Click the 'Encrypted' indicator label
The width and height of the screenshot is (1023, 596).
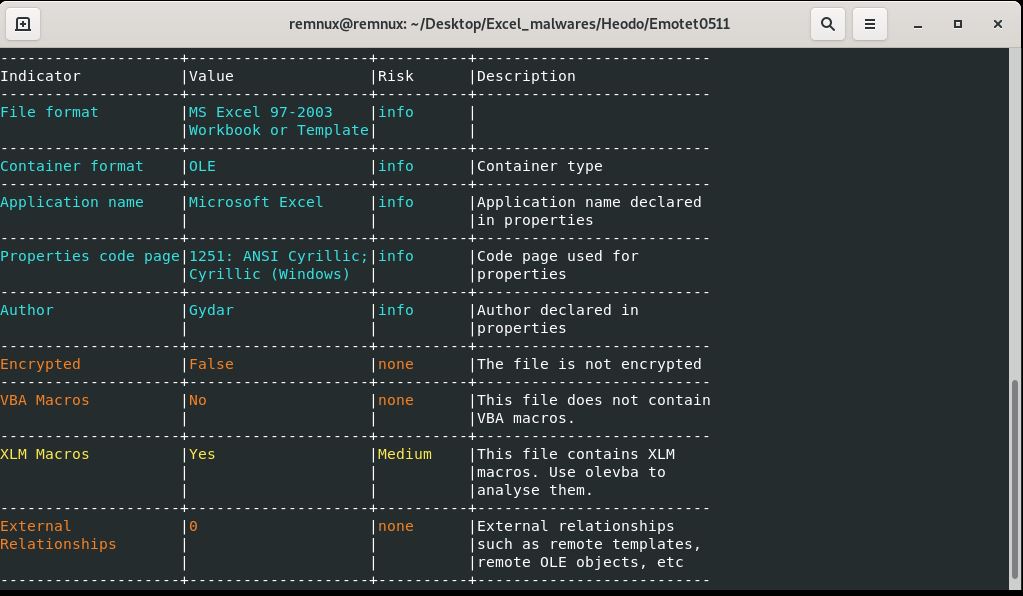40,364
